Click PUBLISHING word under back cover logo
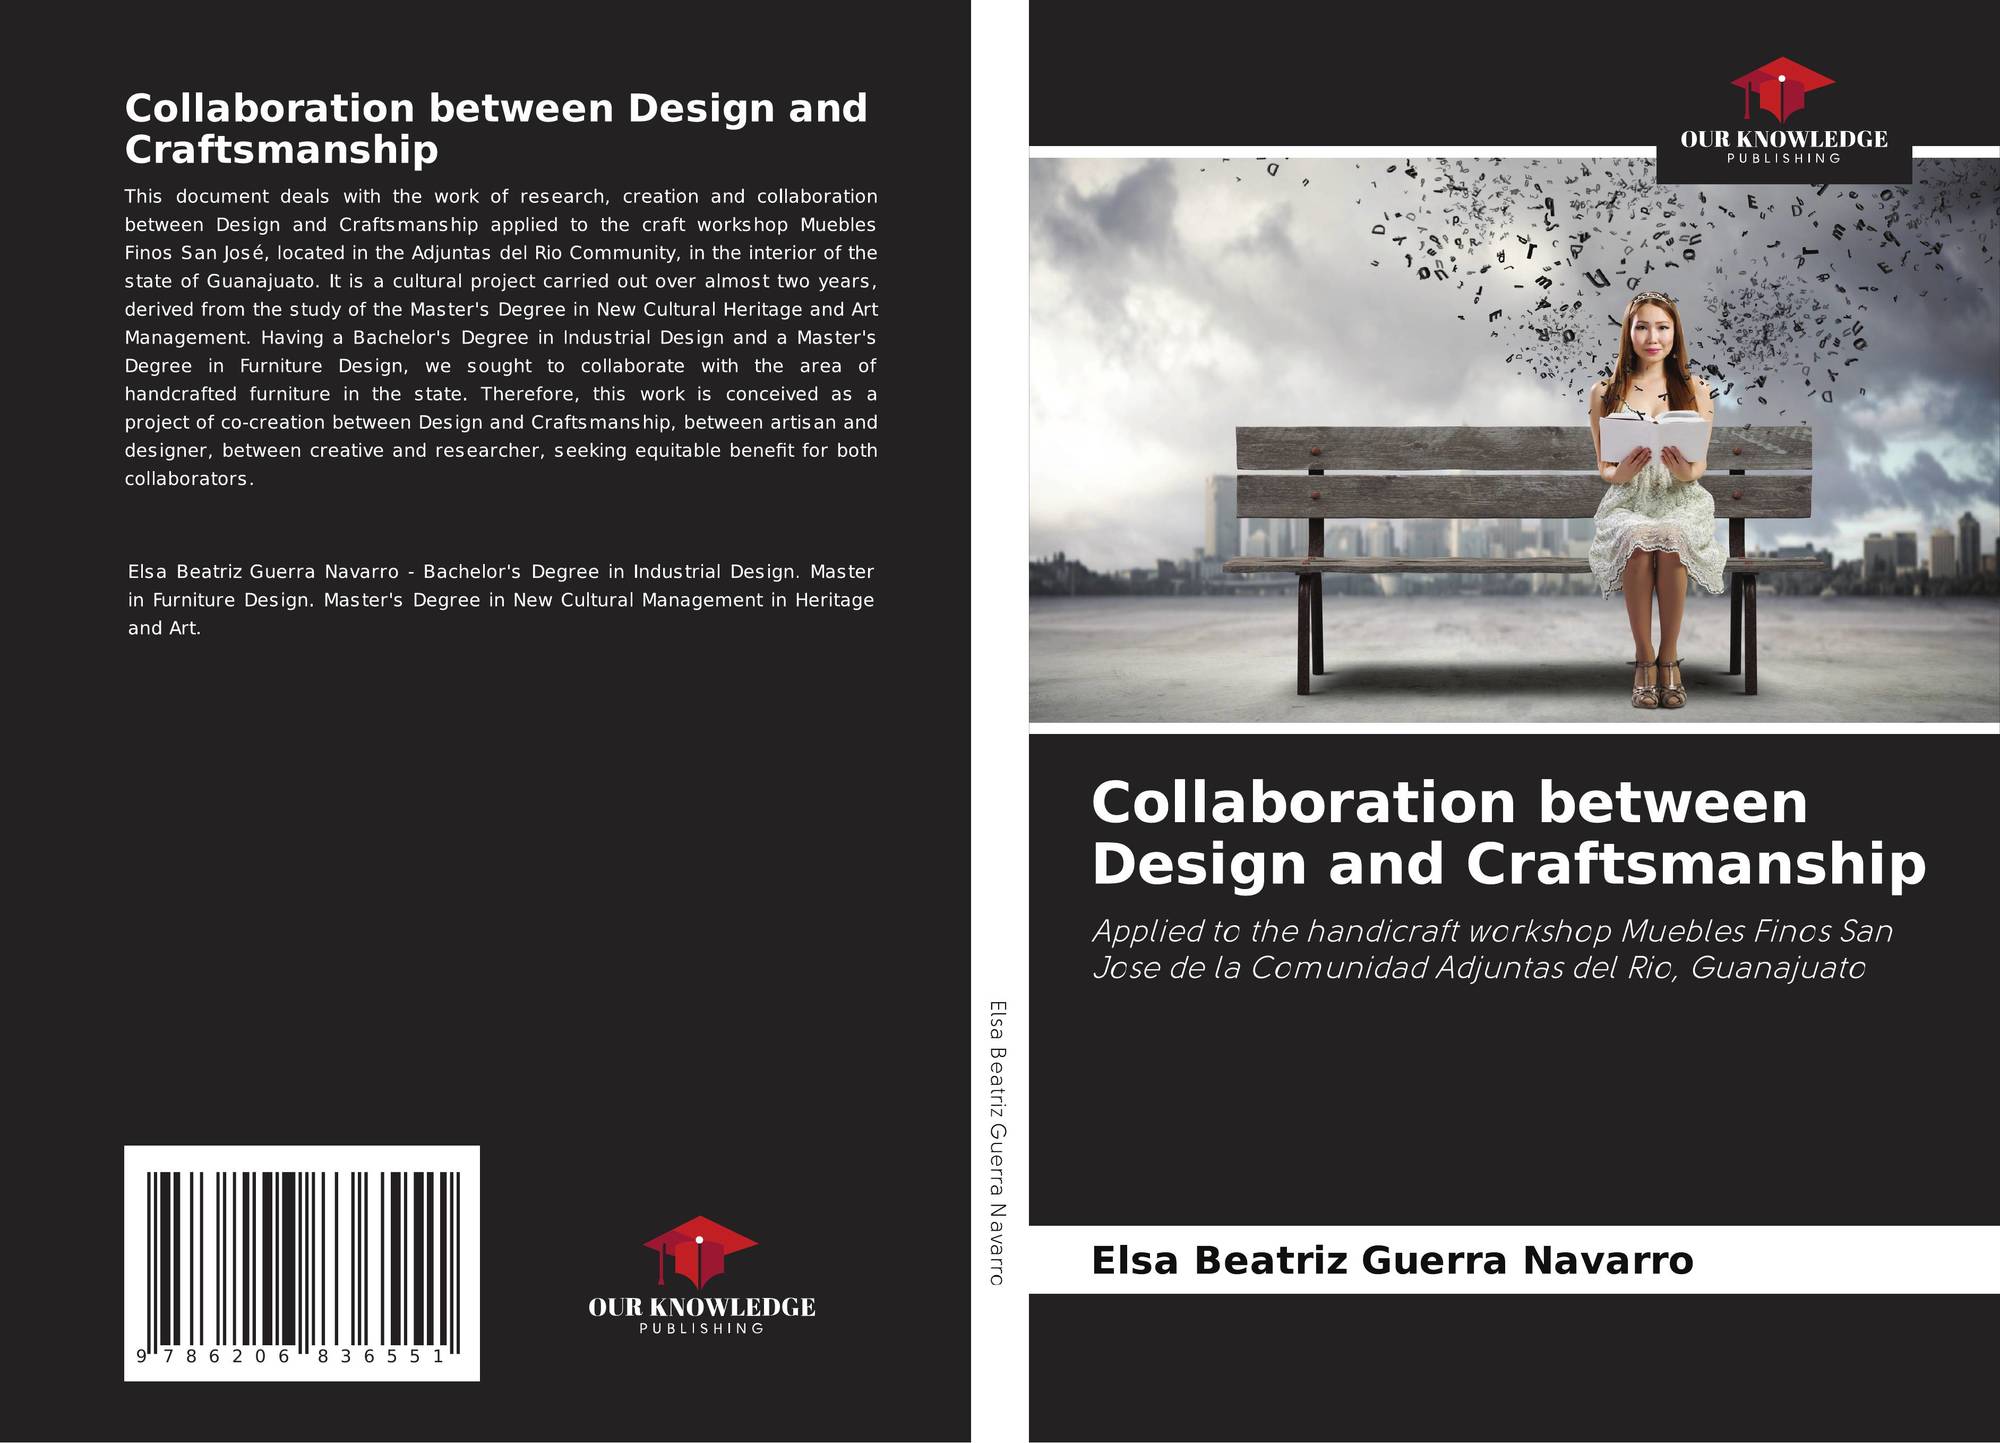2000x1443 pixels. [701, 1328]
